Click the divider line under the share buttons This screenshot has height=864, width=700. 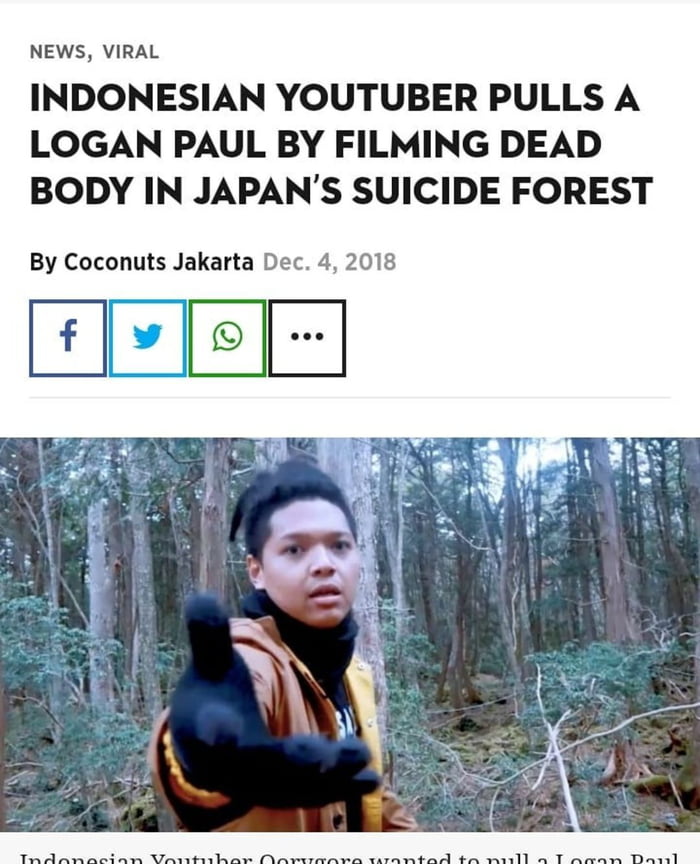(x=350, y=397)
